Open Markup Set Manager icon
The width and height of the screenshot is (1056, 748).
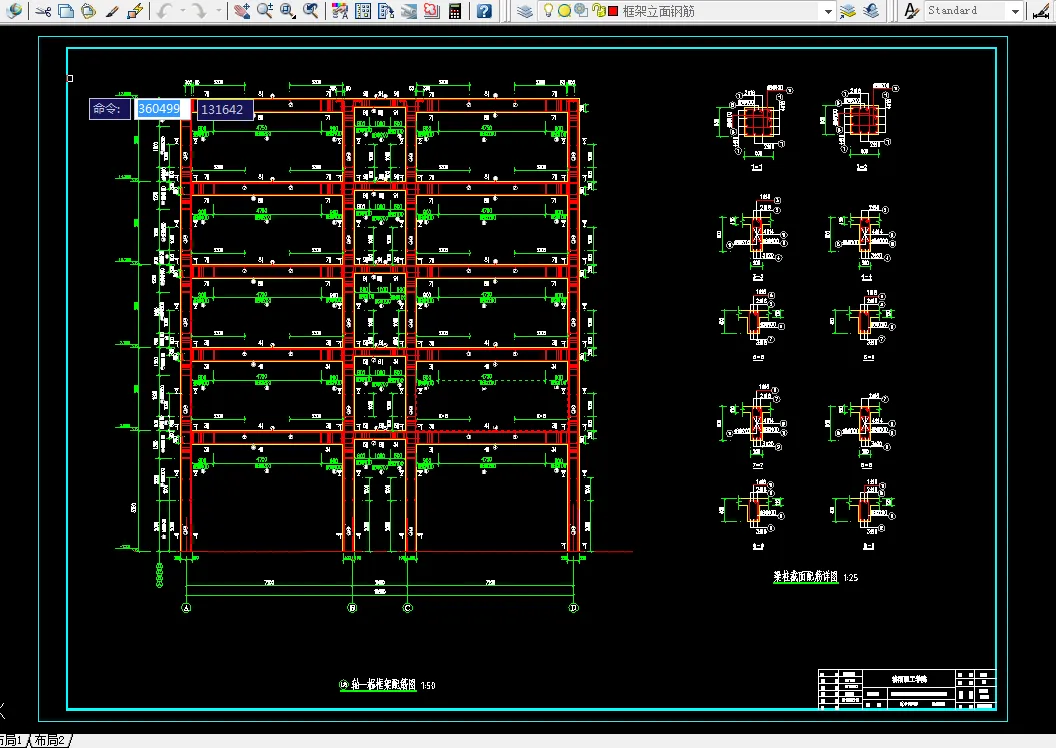(432, 11)
